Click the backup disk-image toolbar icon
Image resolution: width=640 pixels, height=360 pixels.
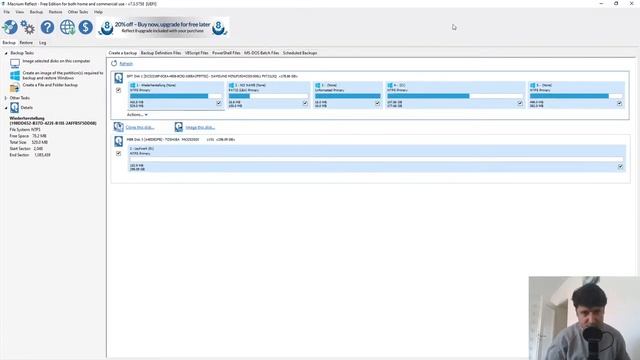tap(10, 27)
